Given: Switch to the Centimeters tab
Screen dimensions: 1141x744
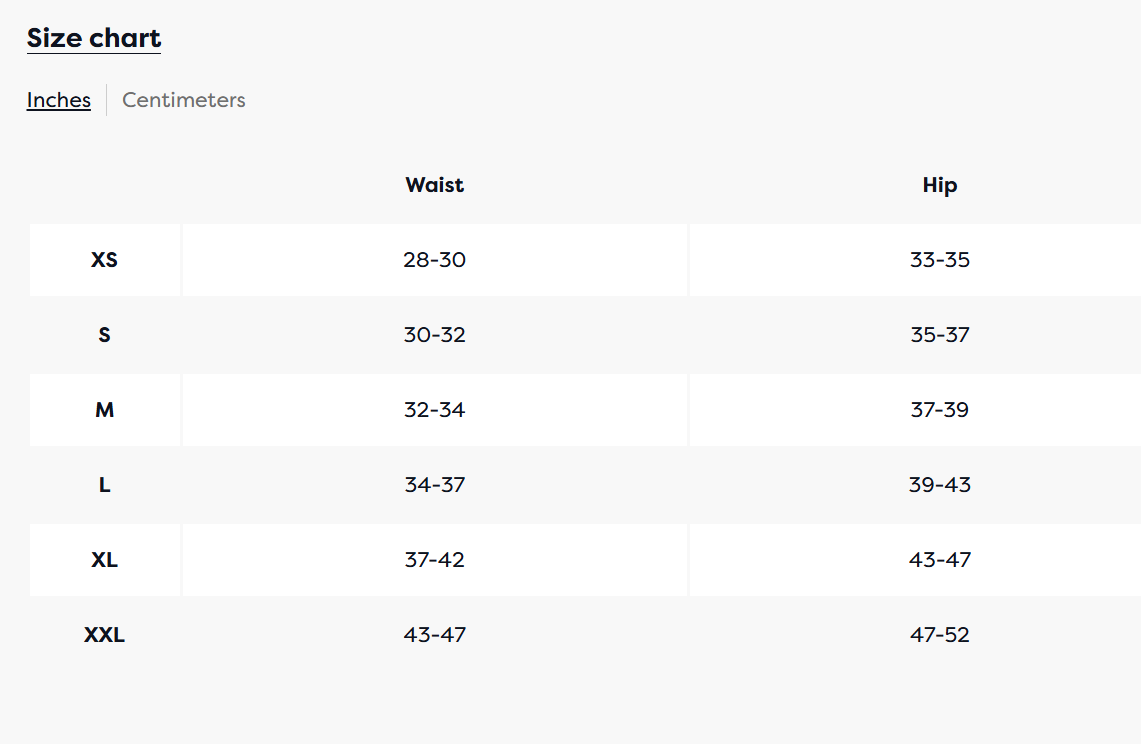Looking at the screenshot, I should (x=183, y=100).
